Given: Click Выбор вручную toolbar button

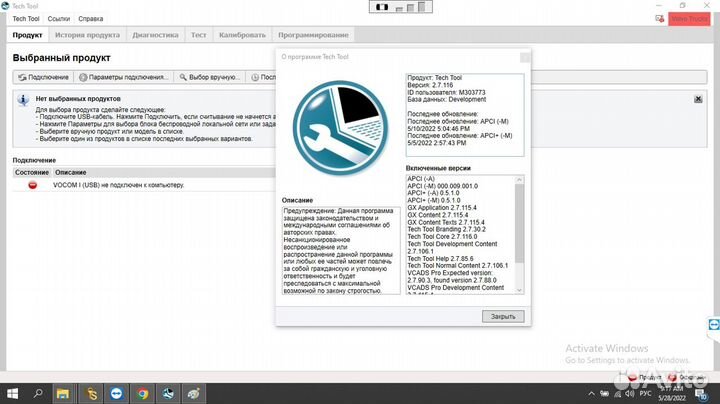Looking at the screenshot, I should coord(210,77).
